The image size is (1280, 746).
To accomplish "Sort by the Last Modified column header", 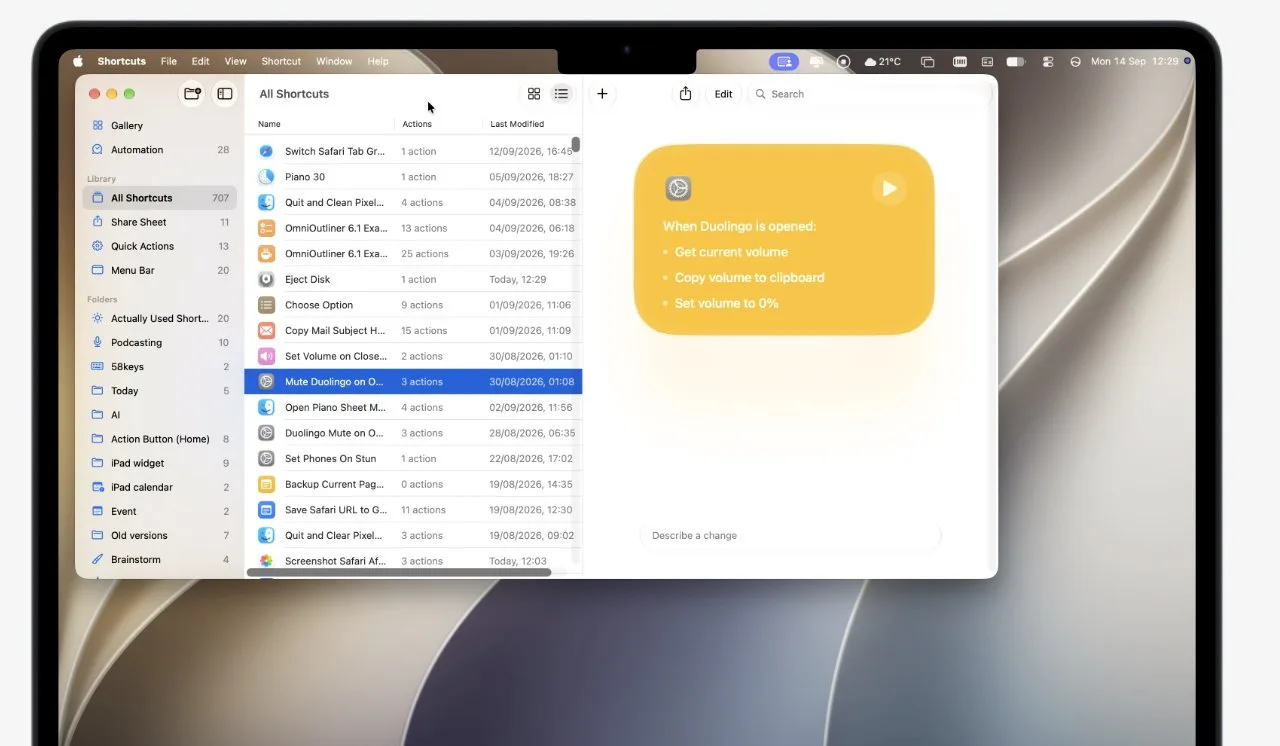I will (x=517, y=124).
